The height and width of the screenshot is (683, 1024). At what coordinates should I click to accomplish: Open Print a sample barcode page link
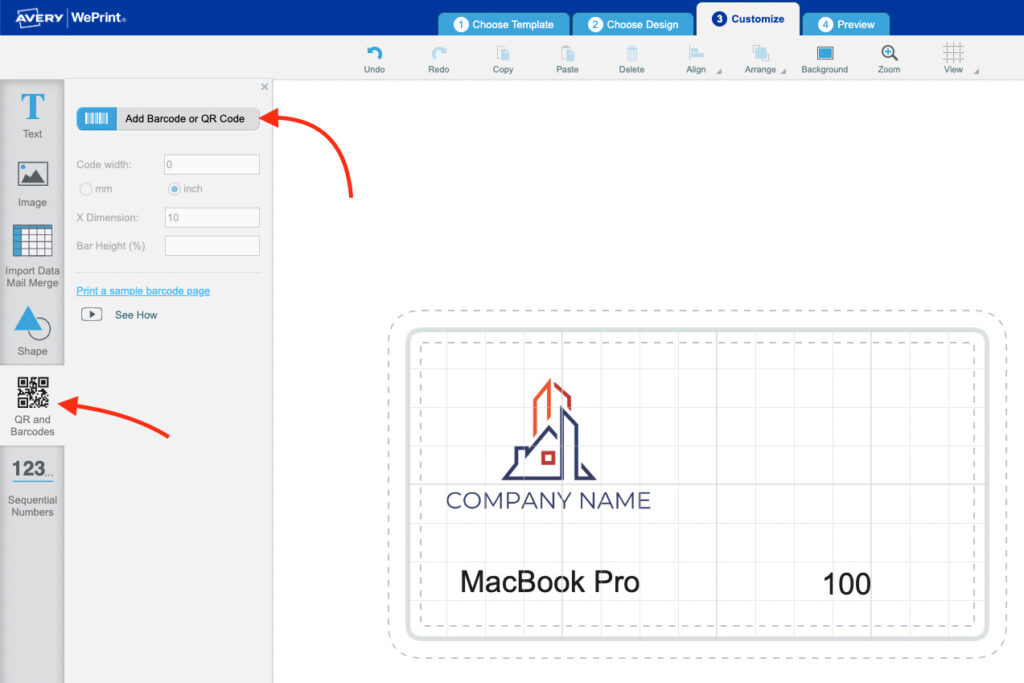pos(143,291)
